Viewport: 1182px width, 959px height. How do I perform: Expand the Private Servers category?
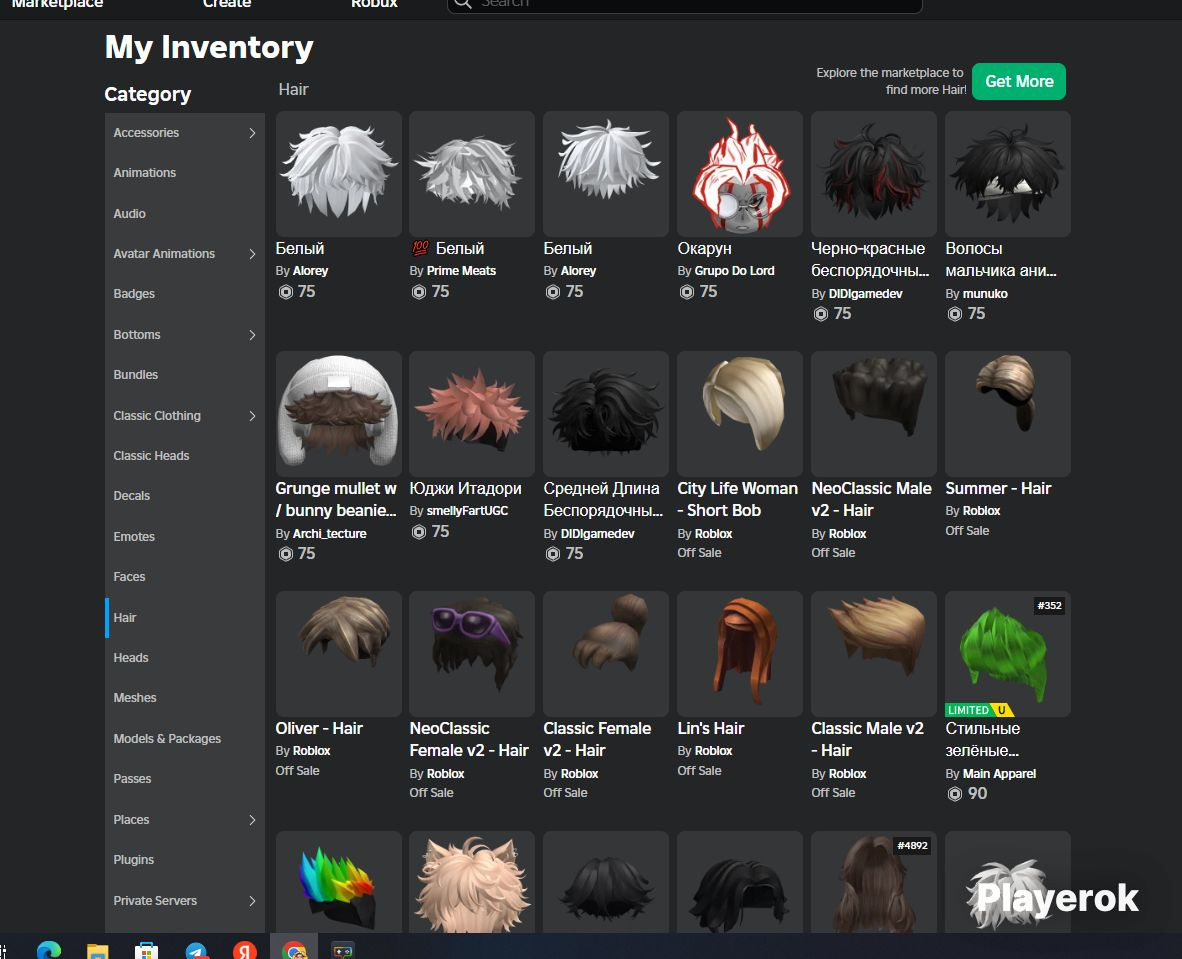tap(252, 900)
